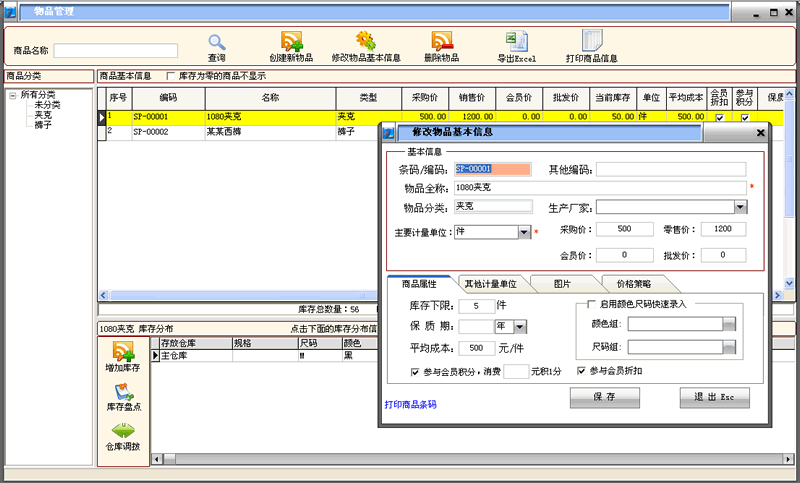This screenshot has width=800, height=483.
Task: Click the 物品分类 field 夹克
Action: 493,207
